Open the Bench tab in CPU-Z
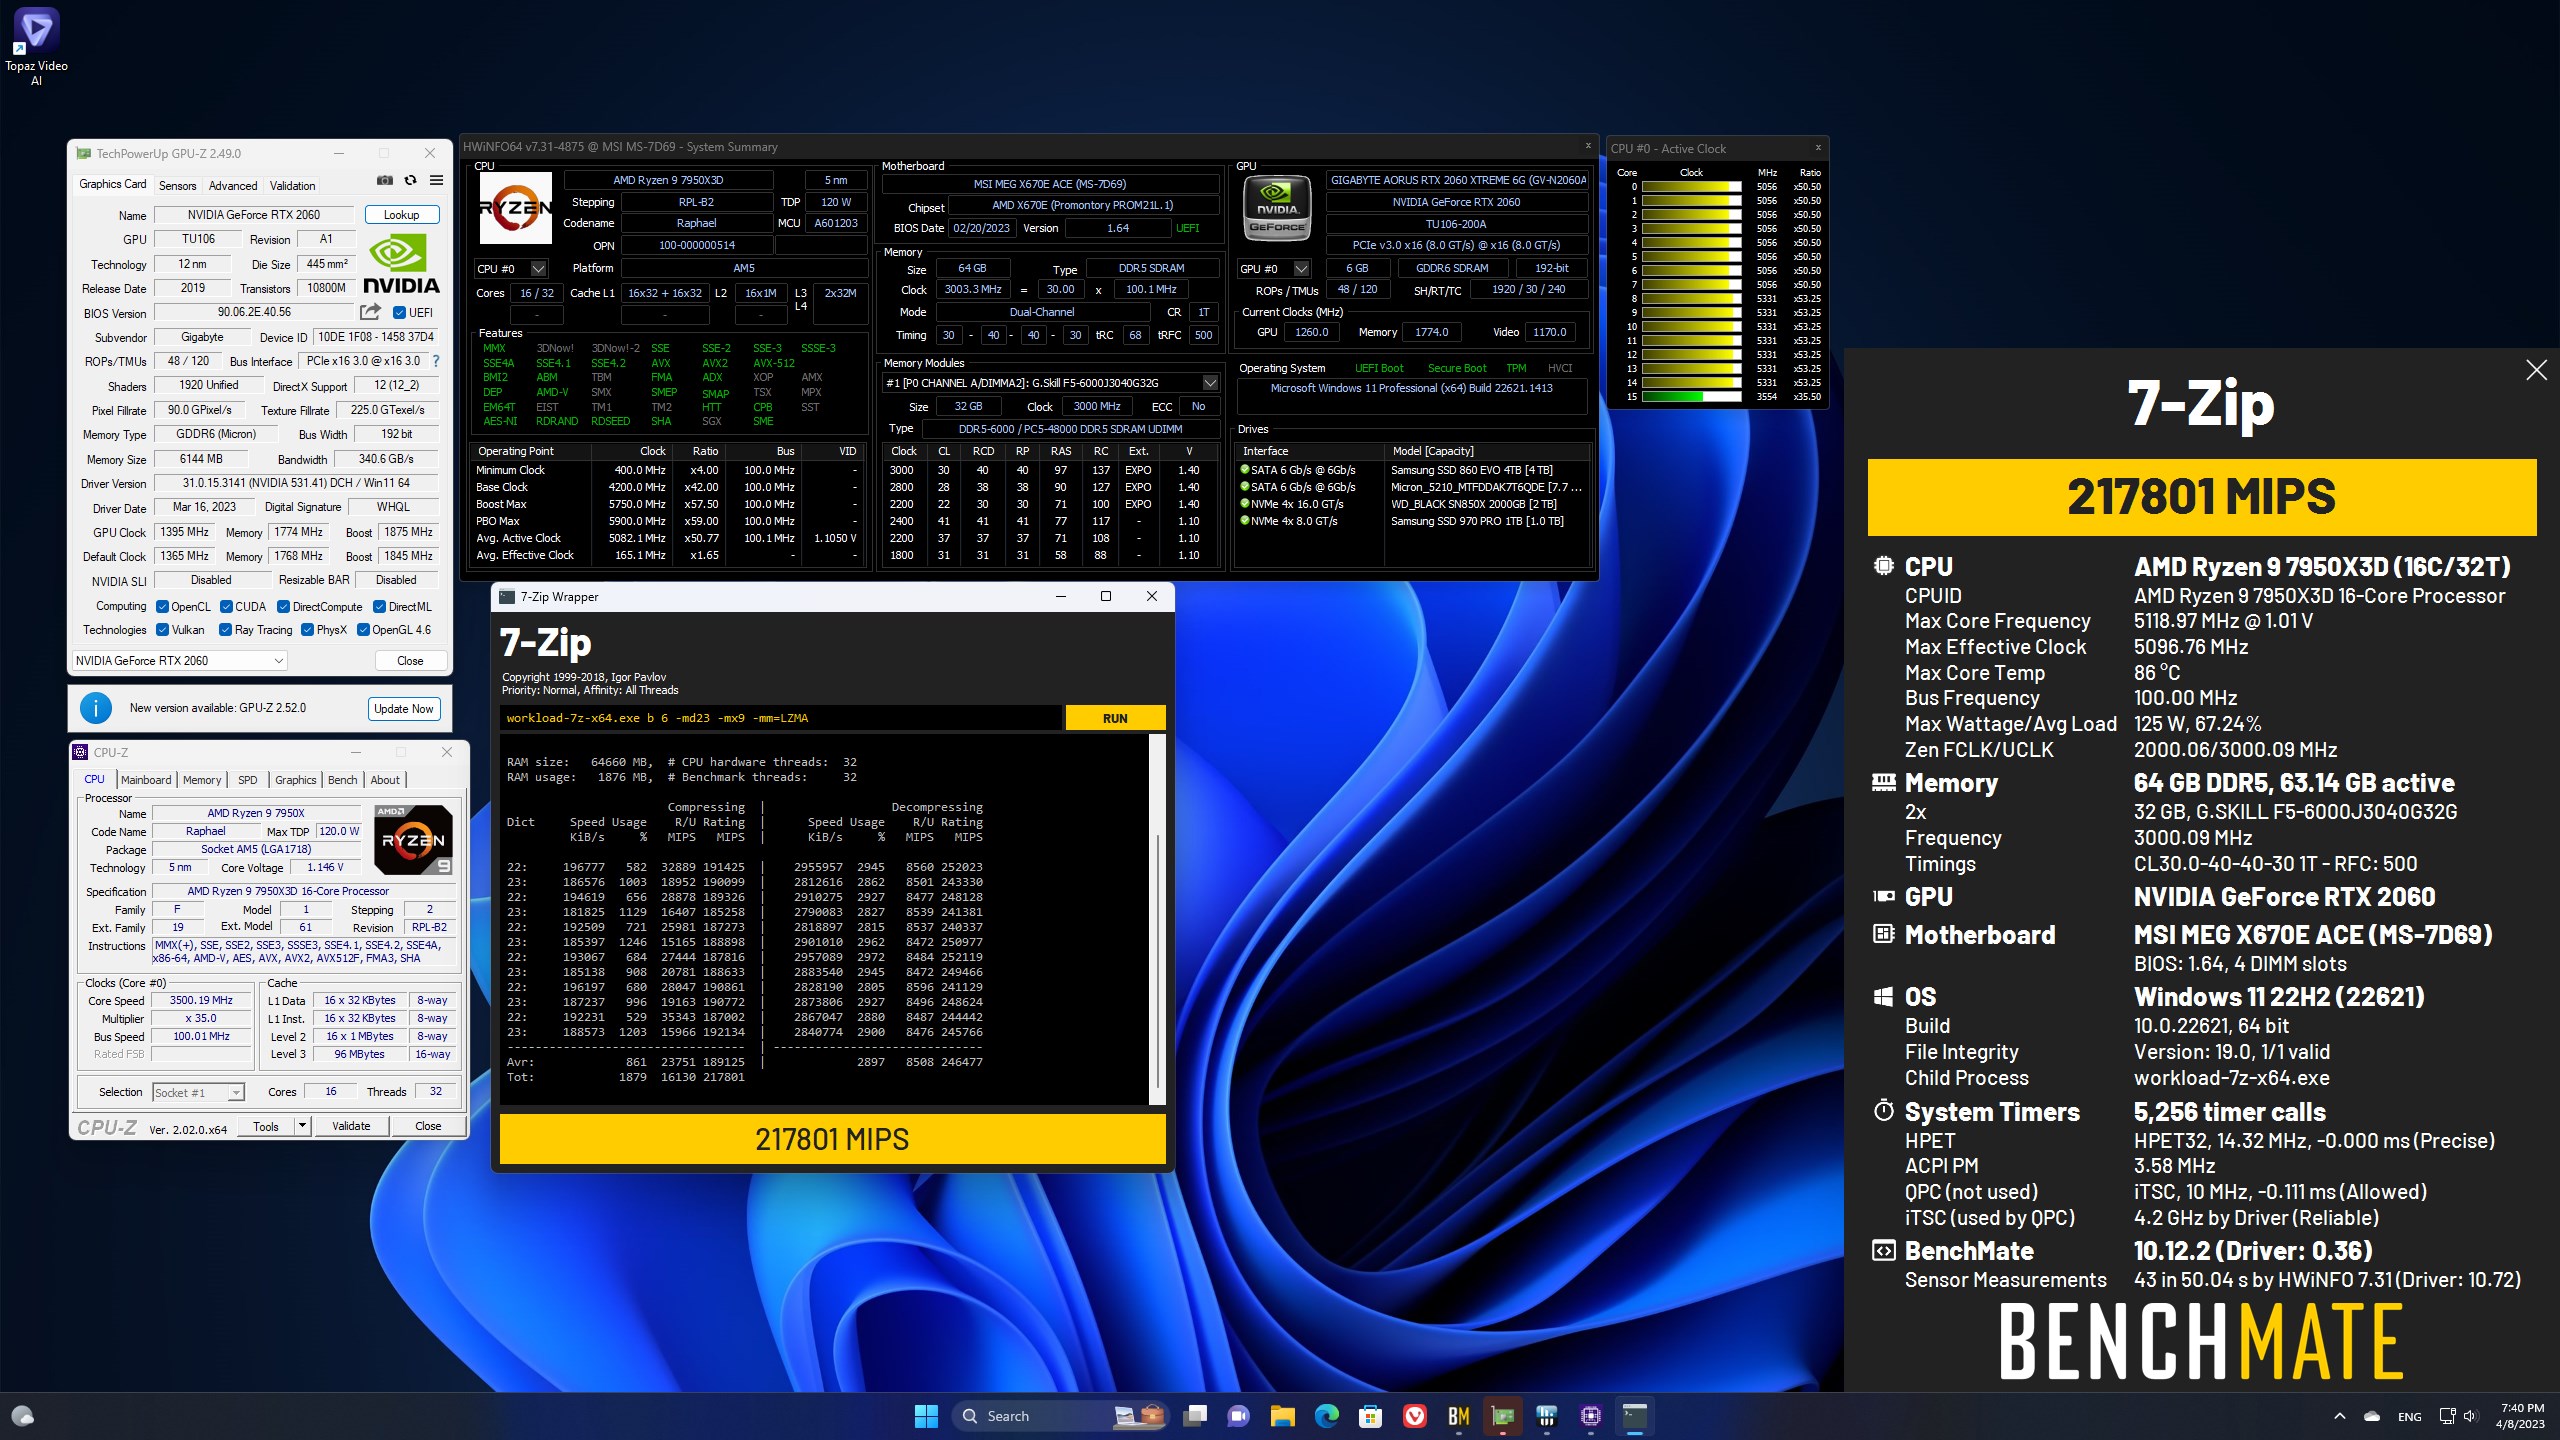2560x1440 pixels. pyautogui.click(x=343, y=780)
